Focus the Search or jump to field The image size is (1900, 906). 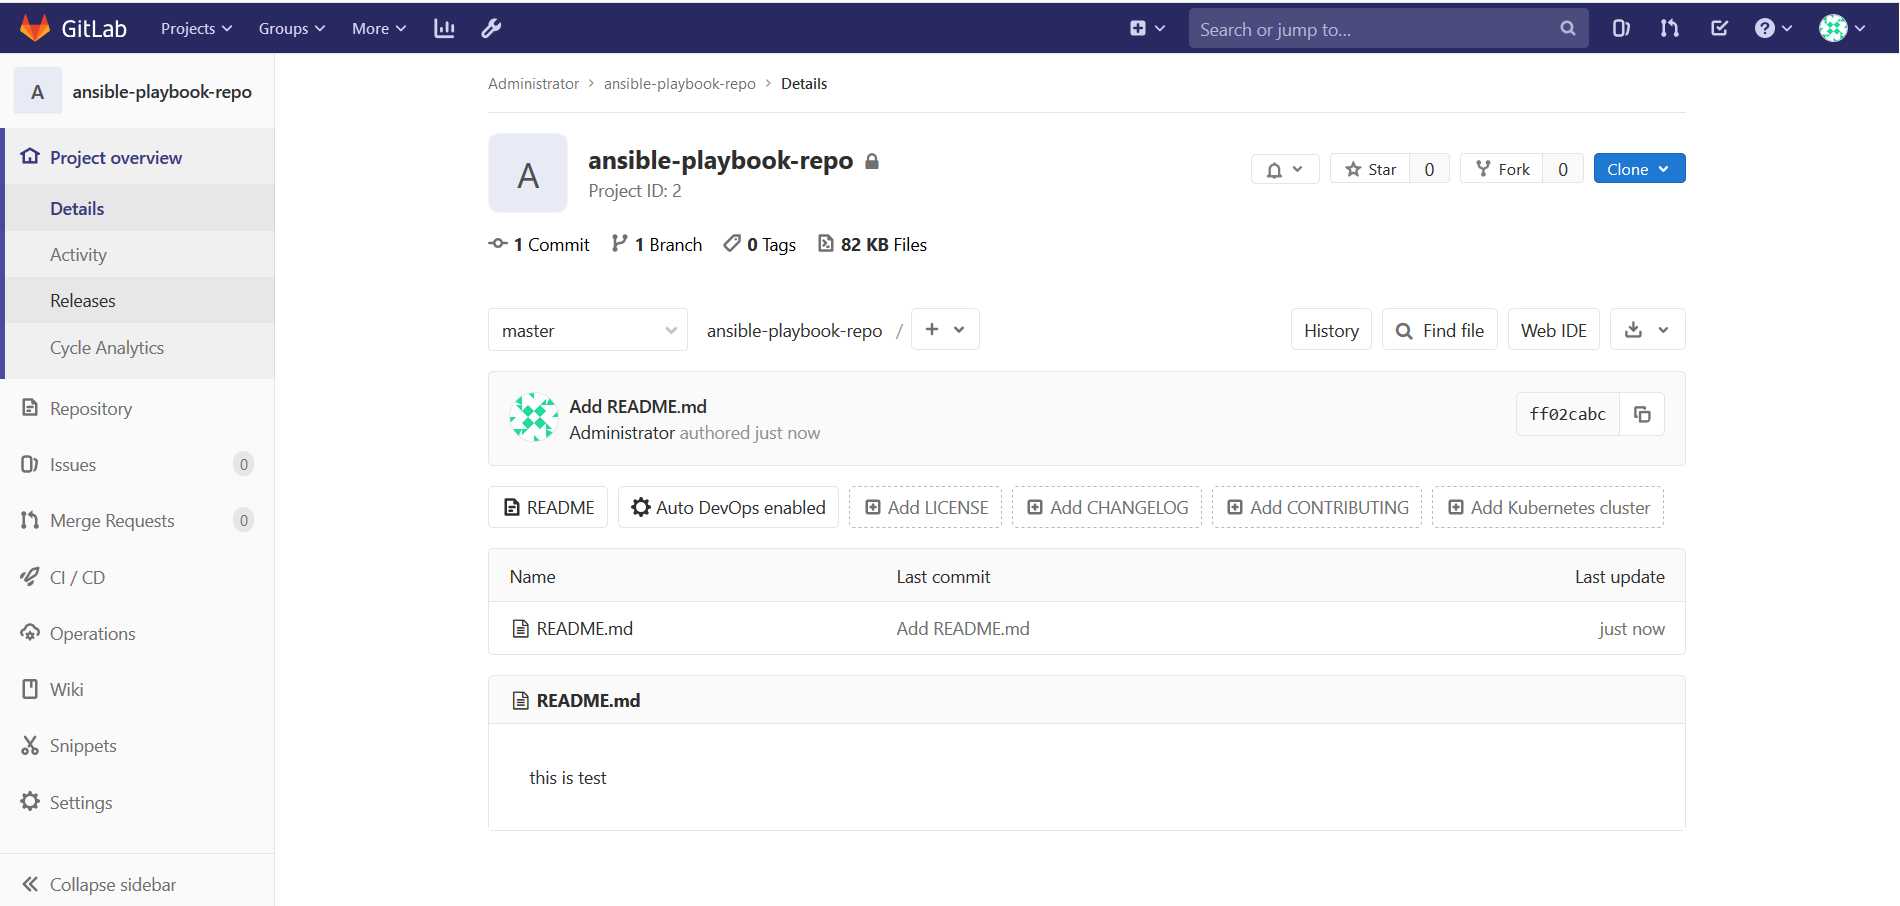coord(1387,28)
